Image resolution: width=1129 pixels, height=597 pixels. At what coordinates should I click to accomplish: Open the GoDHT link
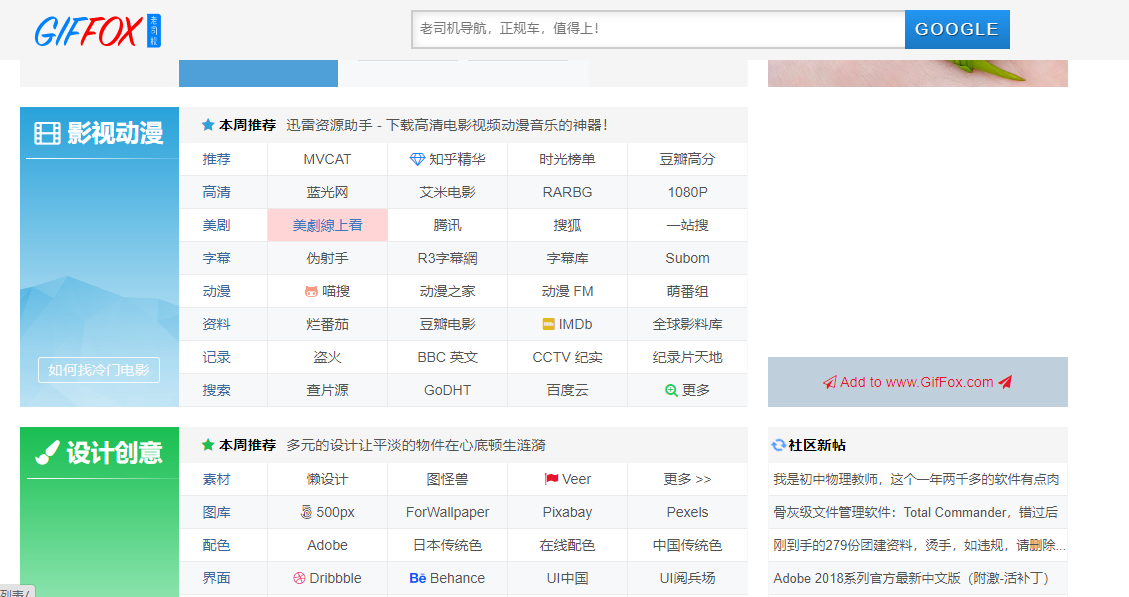(447, 390)
